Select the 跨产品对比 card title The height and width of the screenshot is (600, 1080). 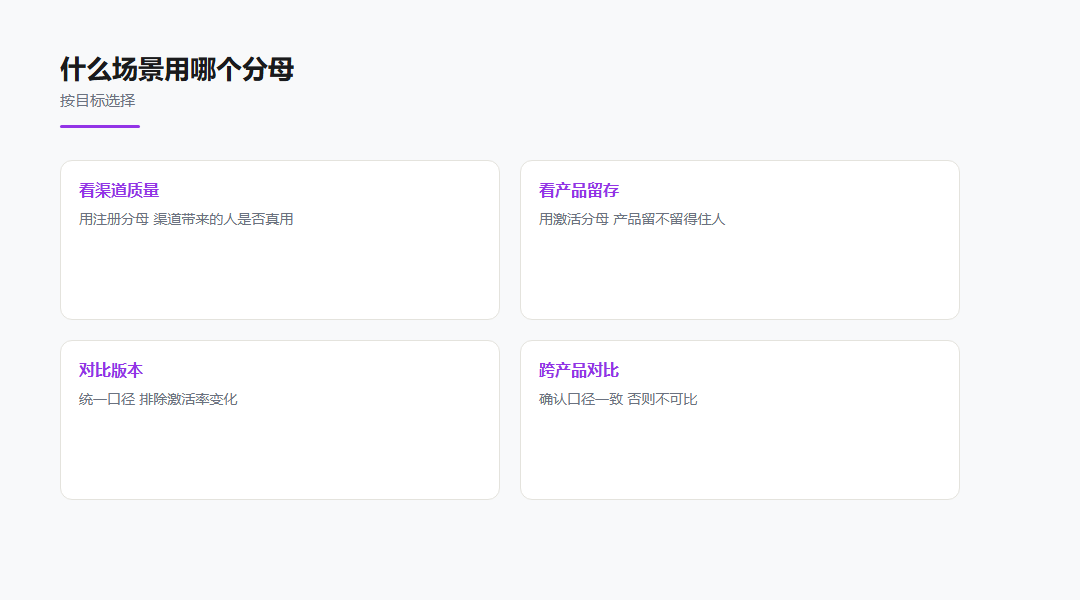[579, 370]
